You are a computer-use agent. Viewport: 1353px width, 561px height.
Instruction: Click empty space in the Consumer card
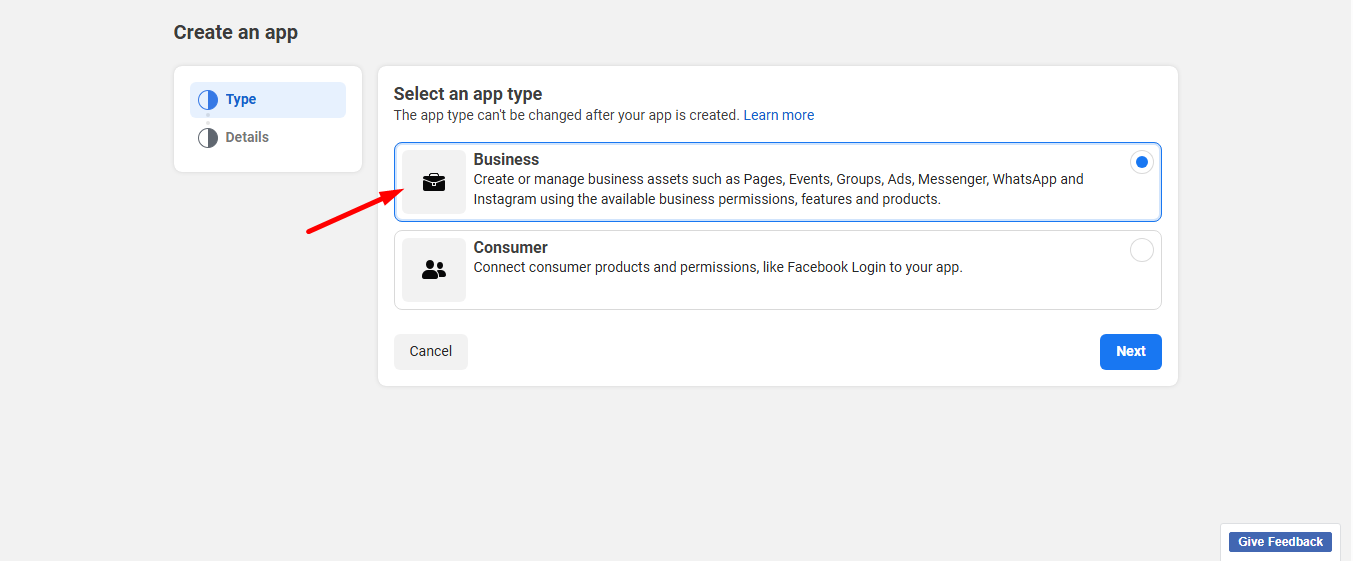pyautogui.click(x=800, y=294)
